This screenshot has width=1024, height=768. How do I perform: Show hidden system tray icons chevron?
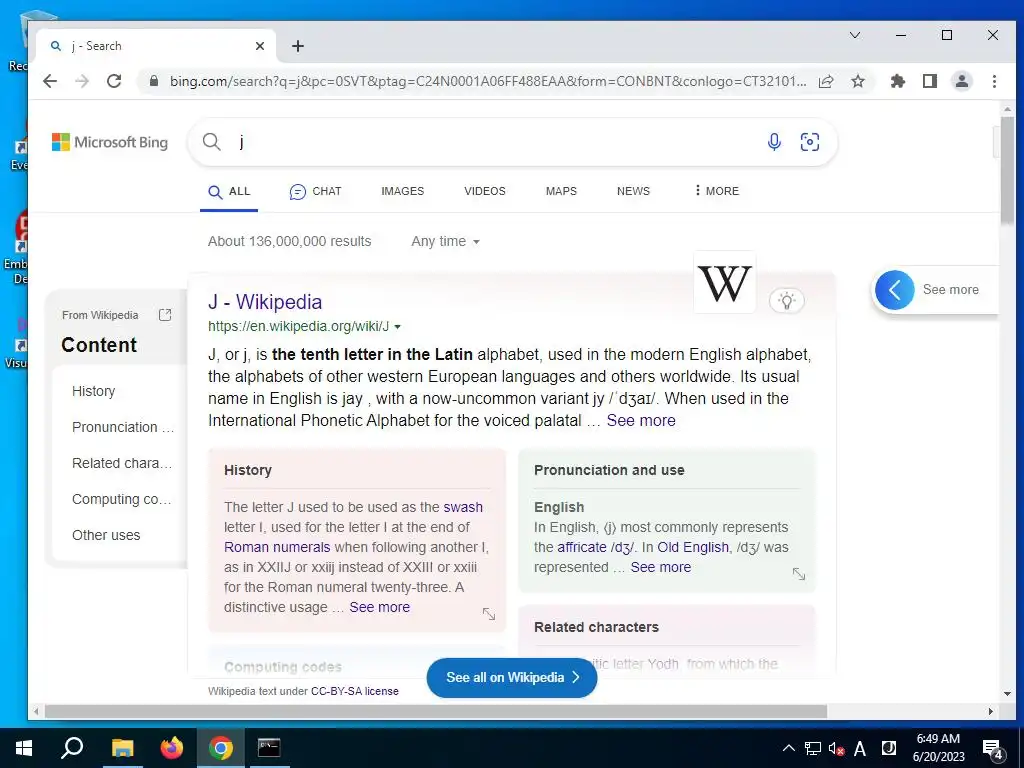[788, 748]
